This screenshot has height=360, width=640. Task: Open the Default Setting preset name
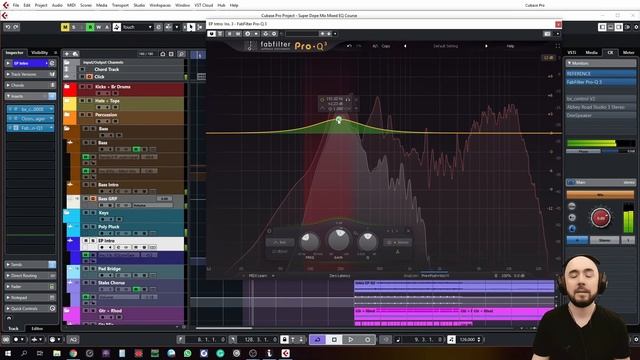pyautogui.click(x=445, y=46)
